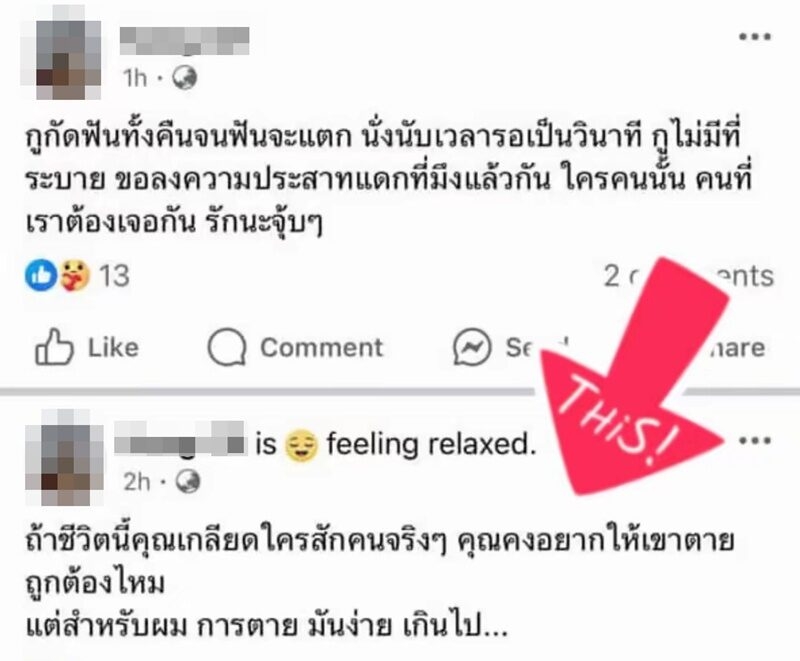The width and height of the screenshot is (800, 661).
Task: Click the Messenger Send icon
Action: click(x=472, y=347)
